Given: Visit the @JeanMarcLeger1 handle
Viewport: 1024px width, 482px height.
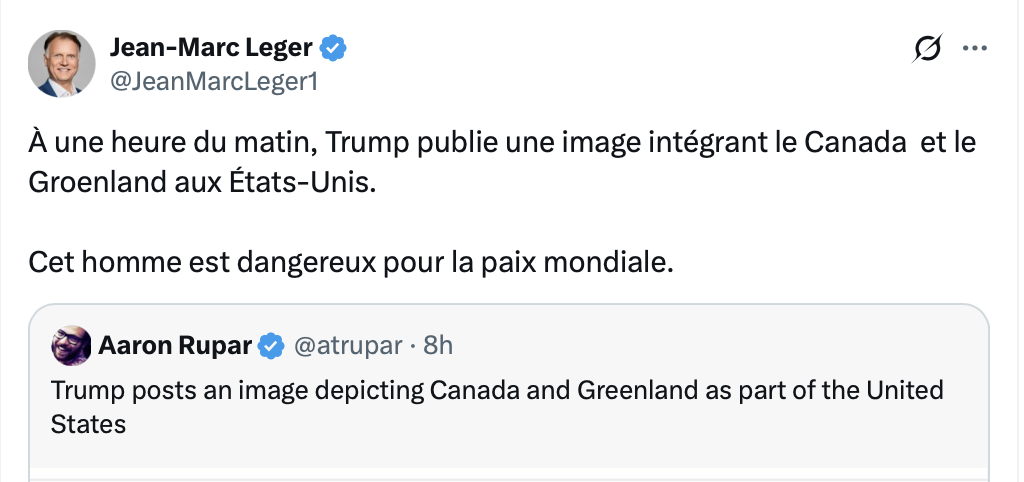Looking at the screenshot, I should 212,81.
